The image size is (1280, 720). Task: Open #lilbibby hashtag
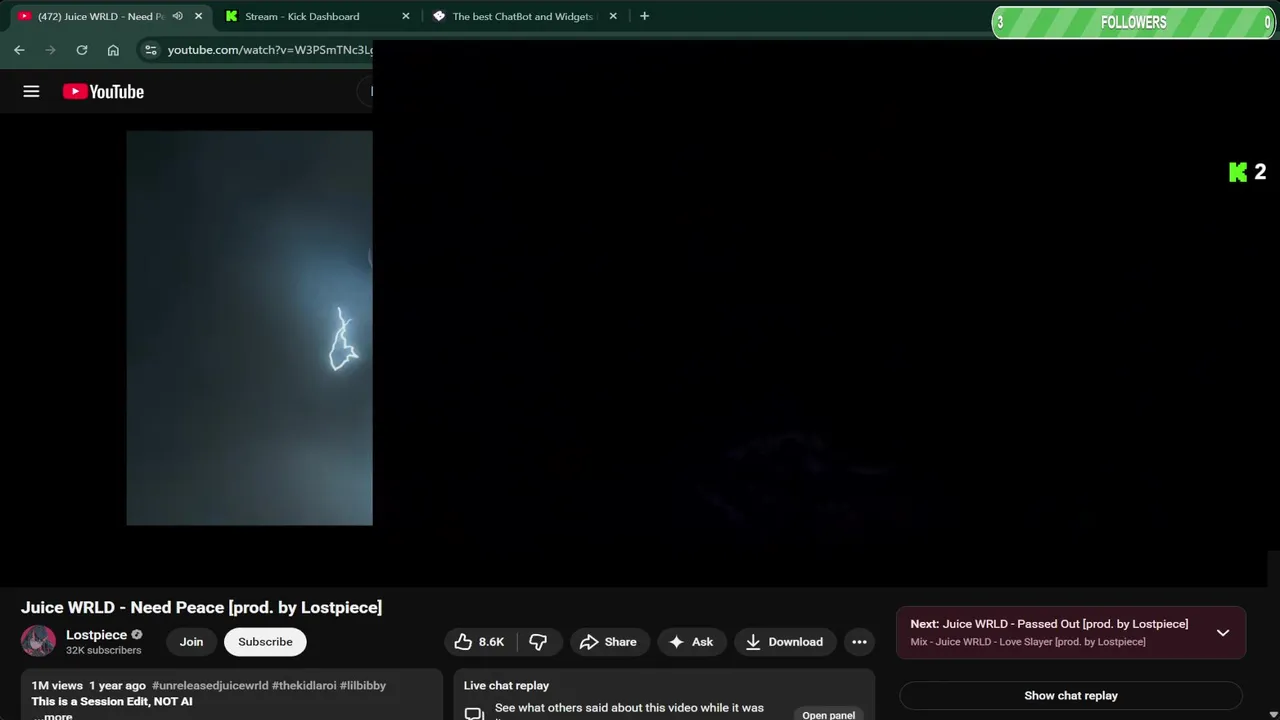click(x=363, y=686)
